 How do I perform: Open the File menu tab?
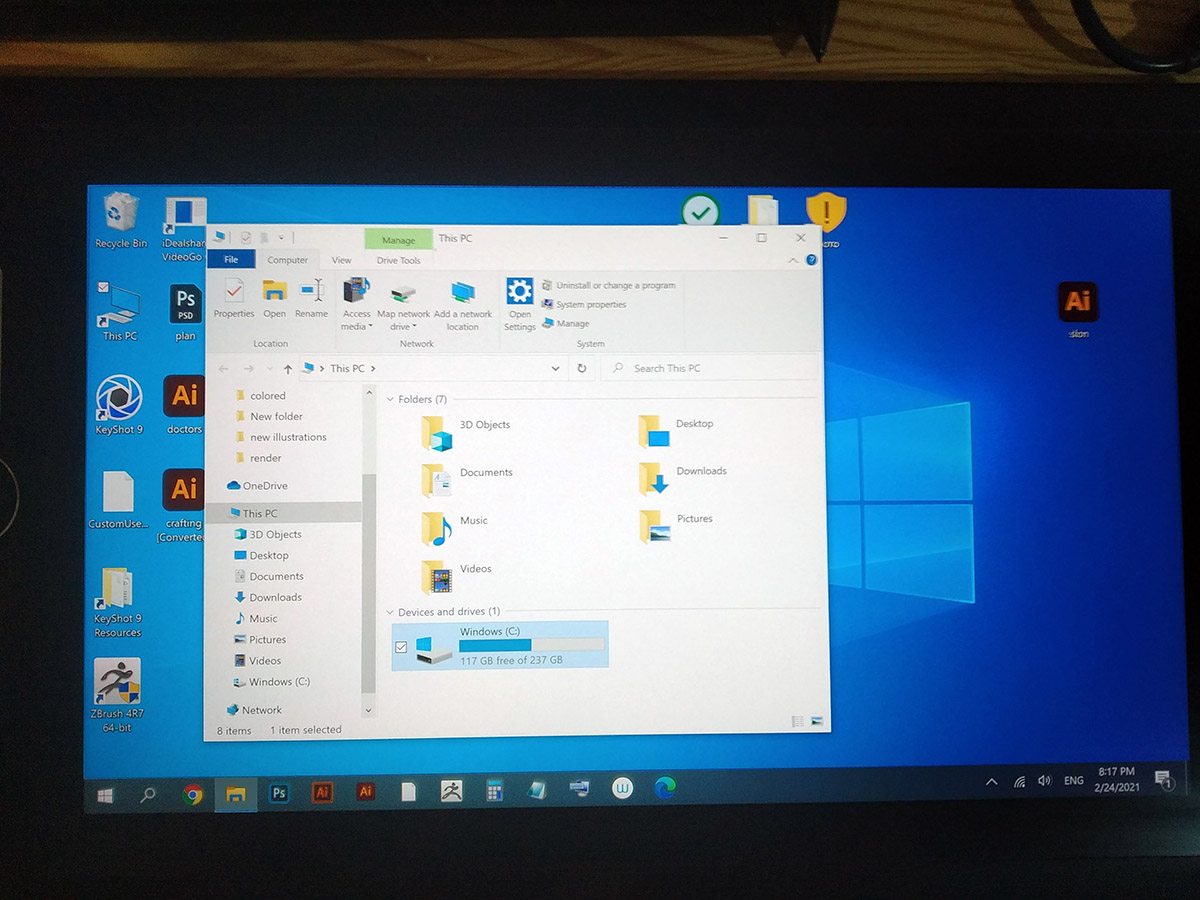pos(231,260)
